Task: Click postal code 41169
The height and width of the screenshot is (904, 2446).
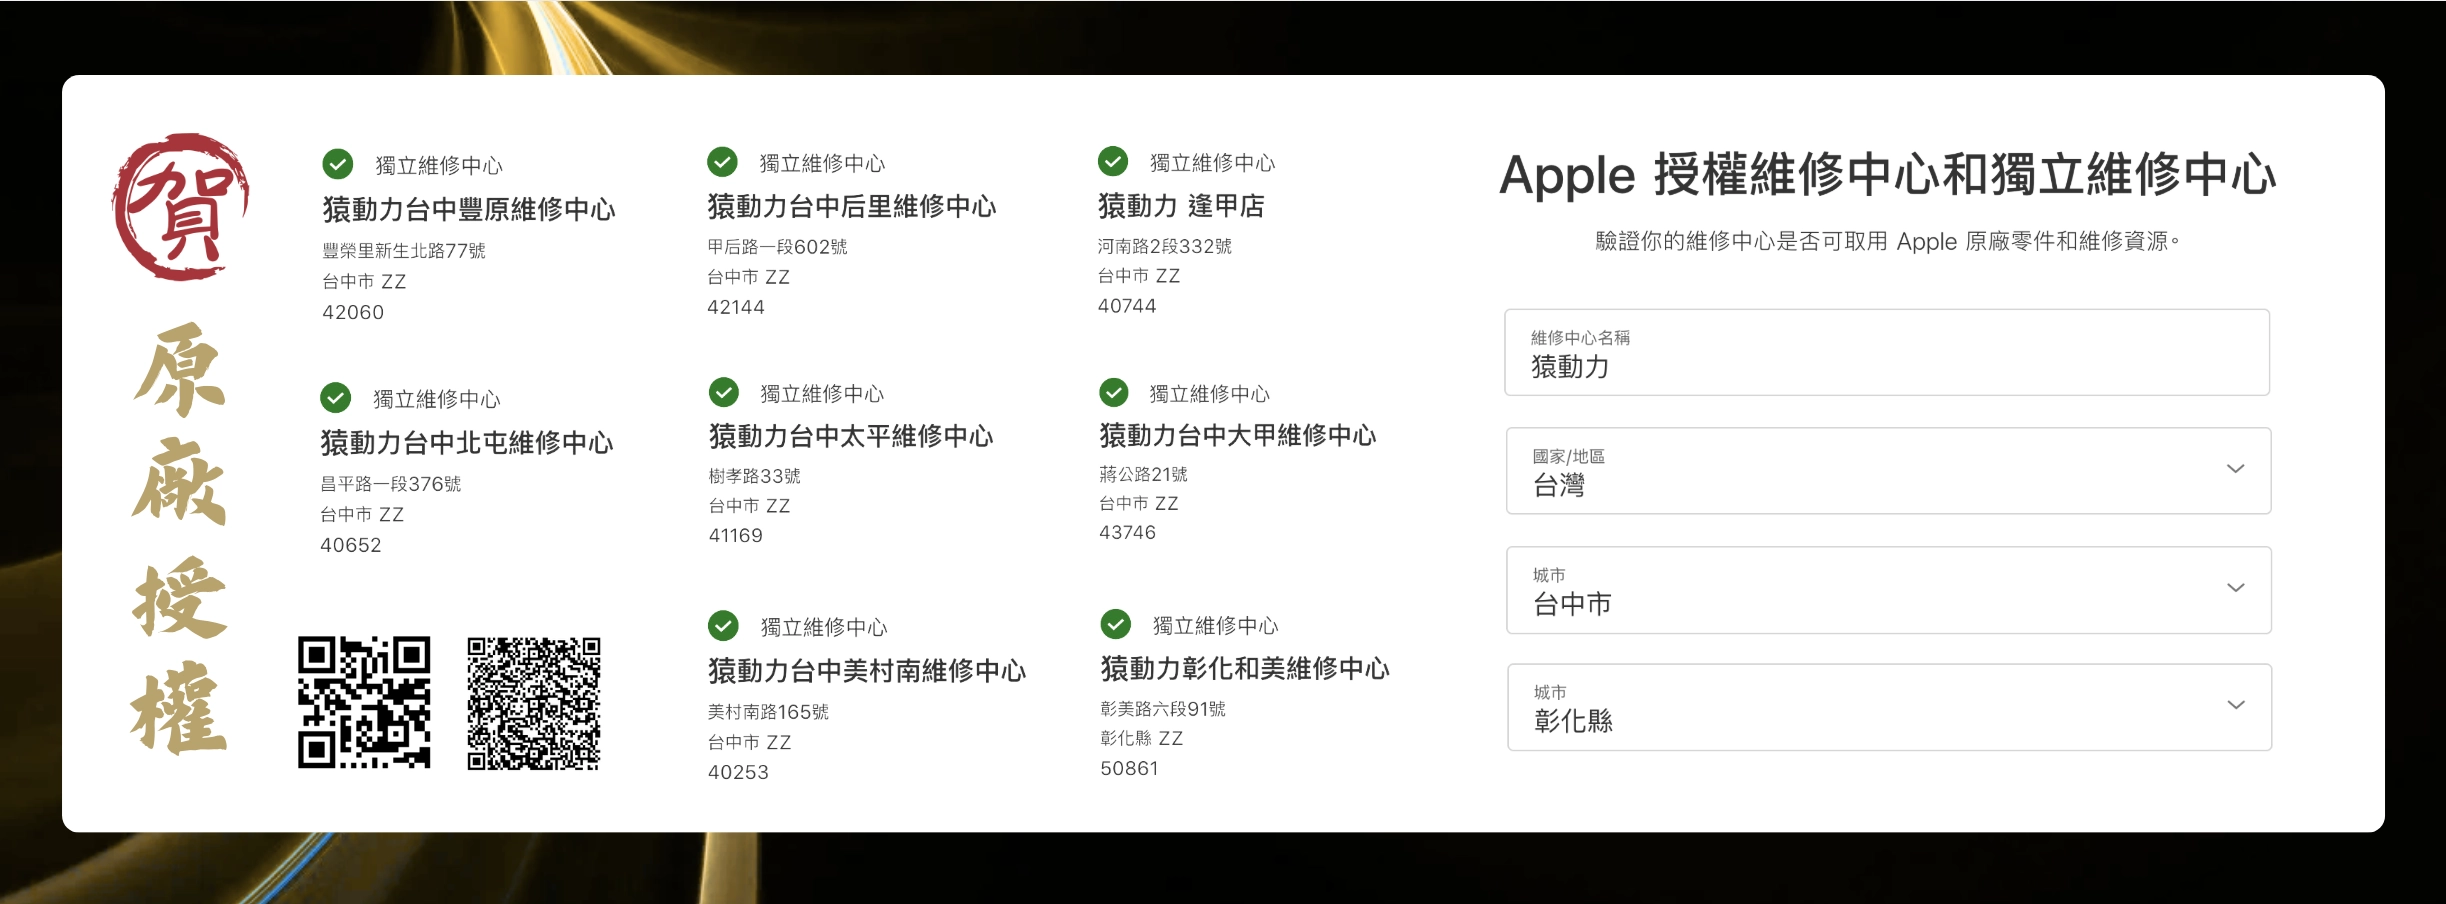Action: tap(736, 535)
